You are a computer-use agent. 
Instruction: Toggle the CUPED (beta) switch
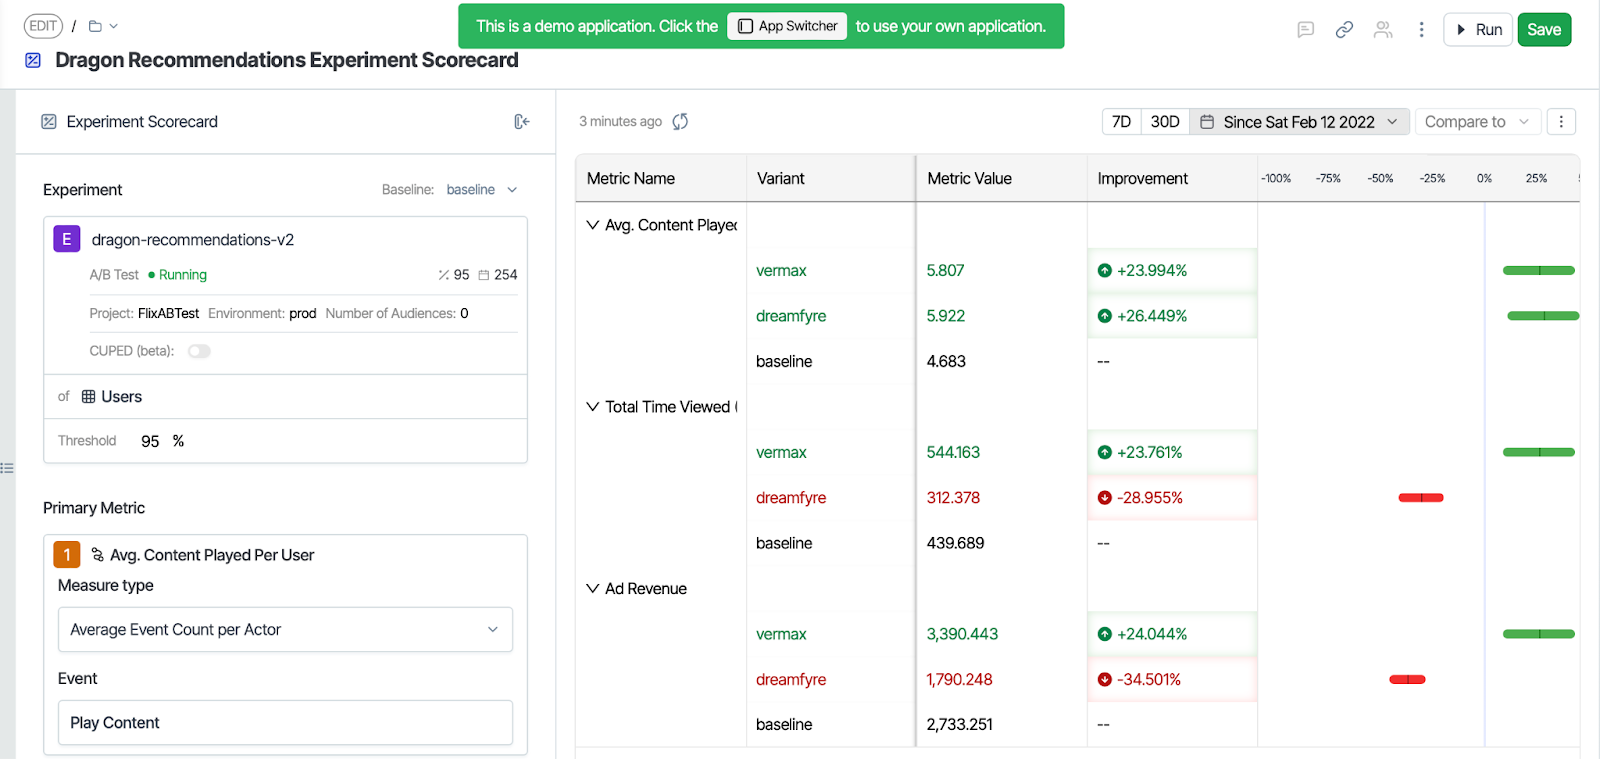point(199,351)
